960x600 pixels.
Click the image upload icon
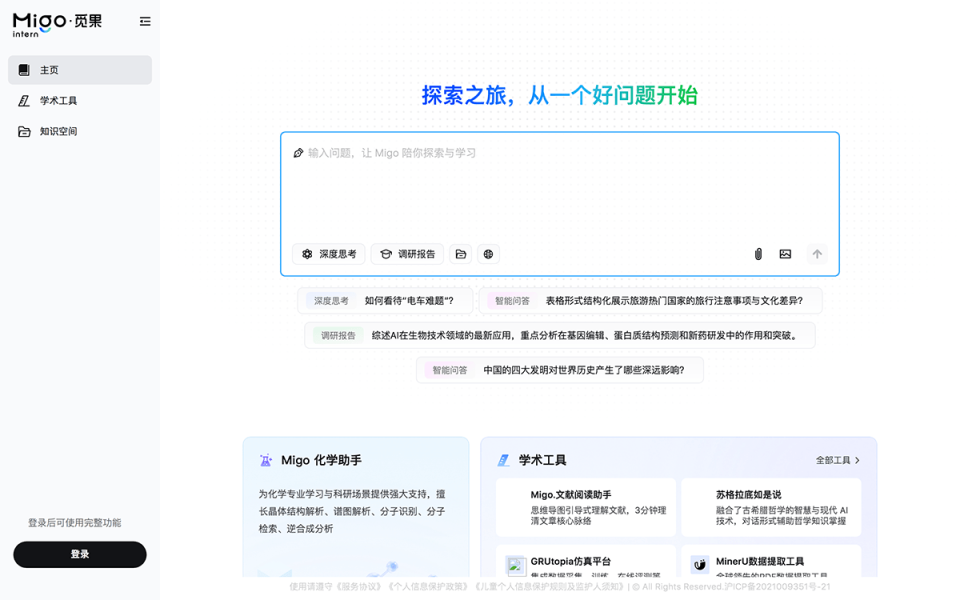coord(786,254)
